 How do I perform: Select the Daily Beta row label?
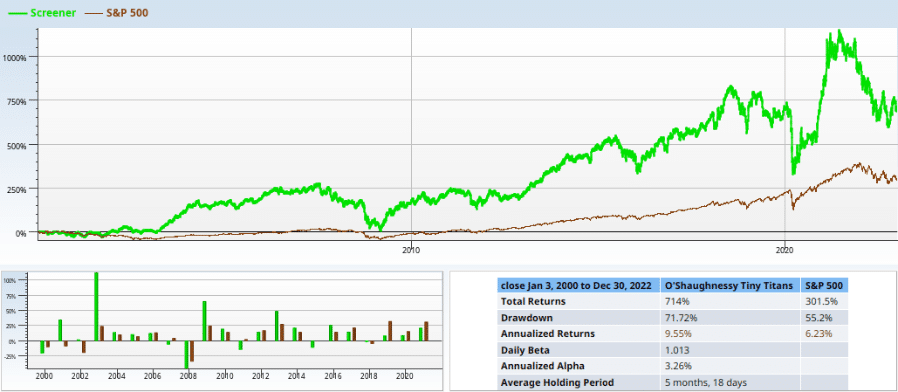[527, 350]
